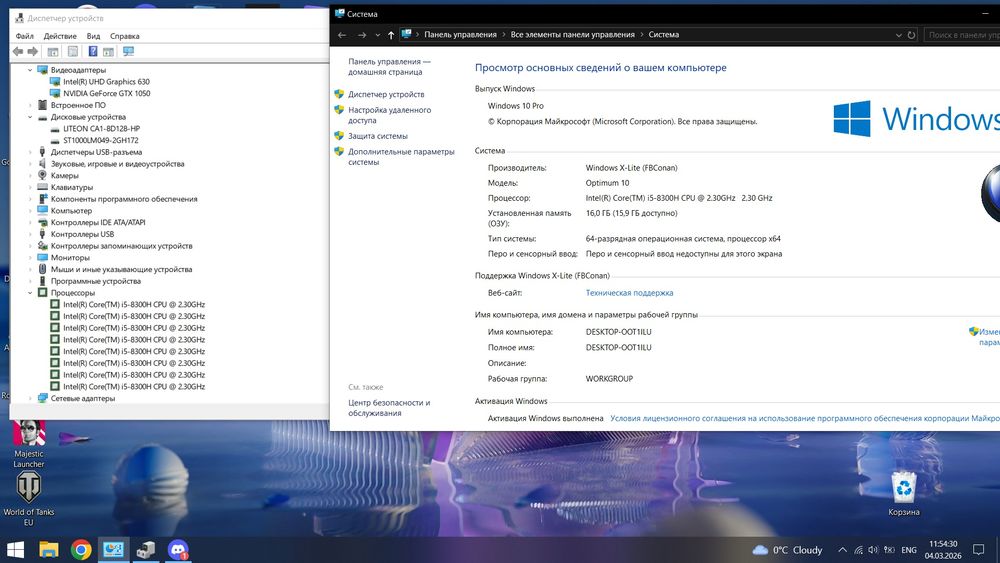Click the Back arrow in Система window

342,35
